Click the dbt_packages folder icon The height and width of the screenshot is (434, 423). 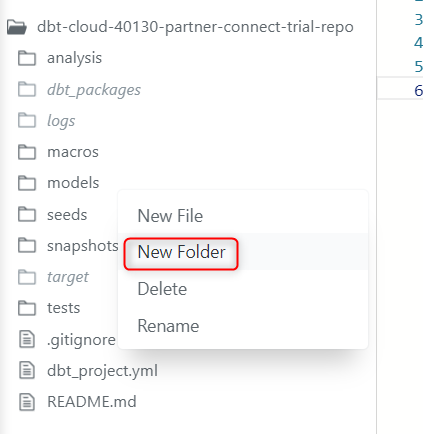[x=27, y=89]
